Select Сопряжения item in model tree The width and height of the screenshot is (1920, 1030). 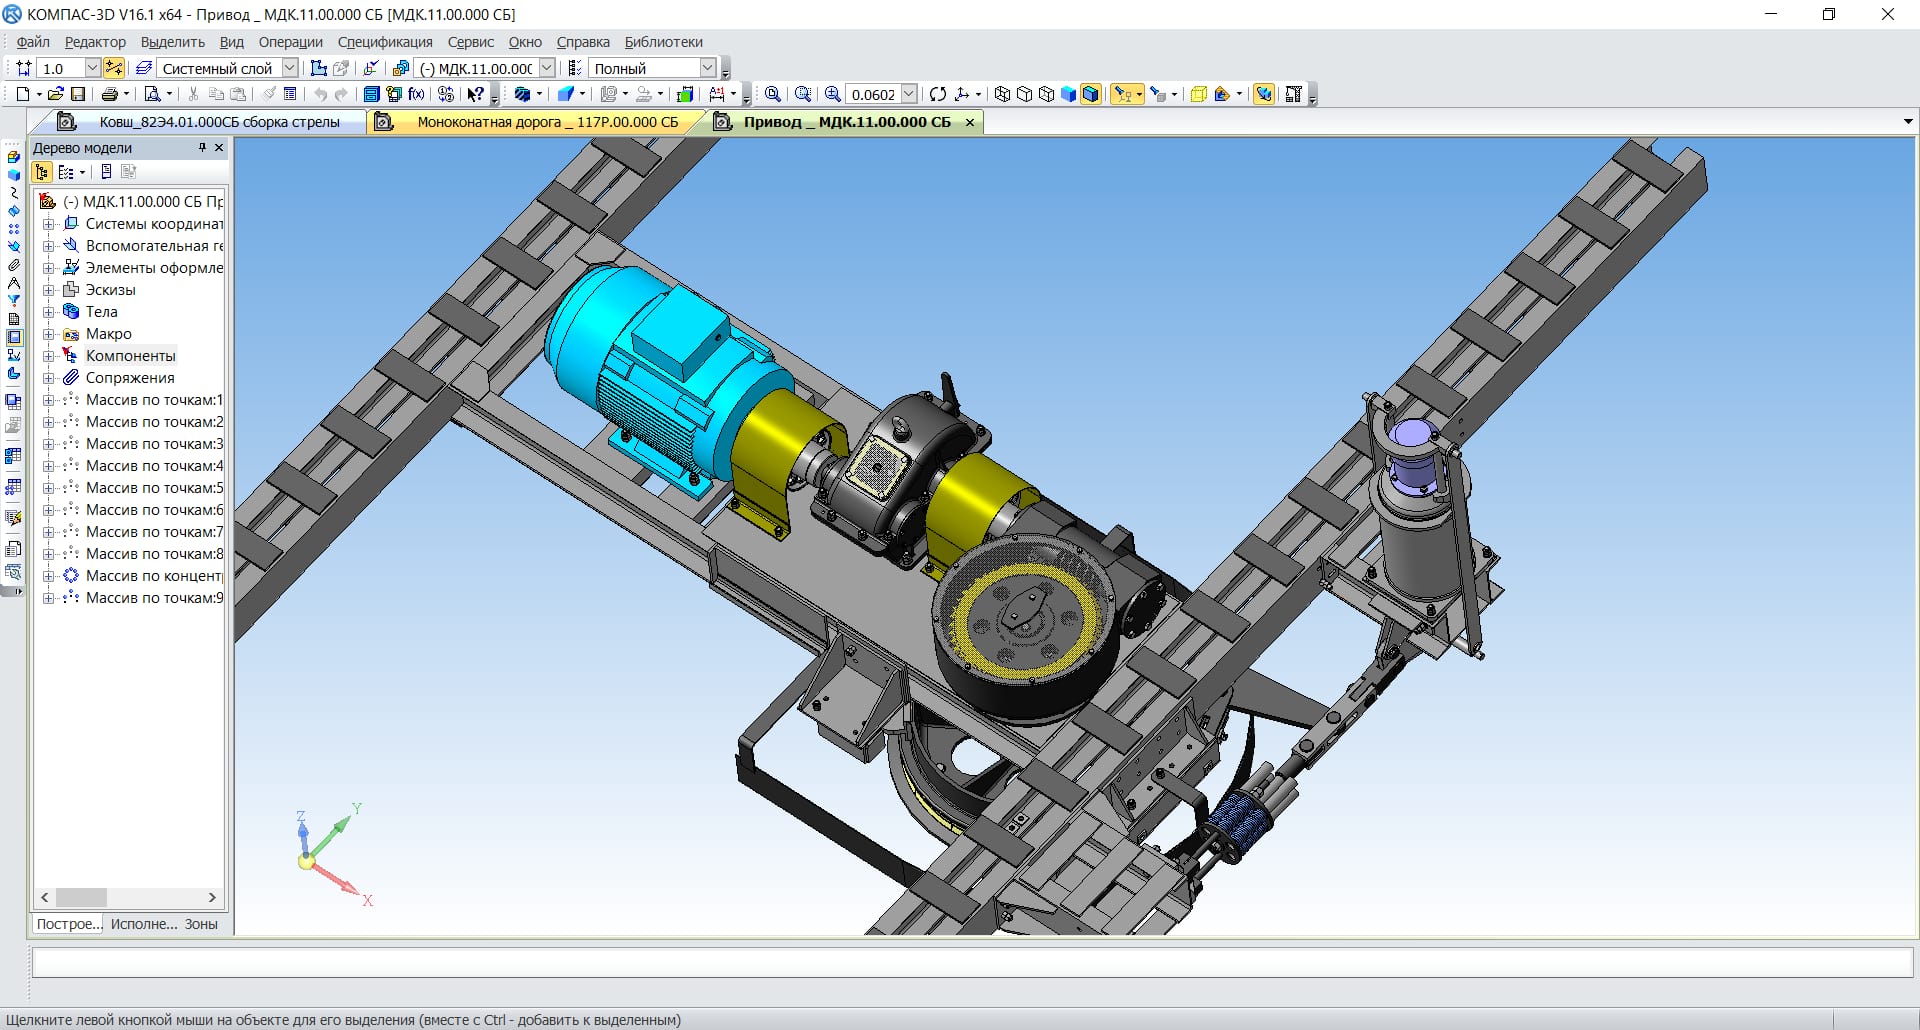point(130,378)
